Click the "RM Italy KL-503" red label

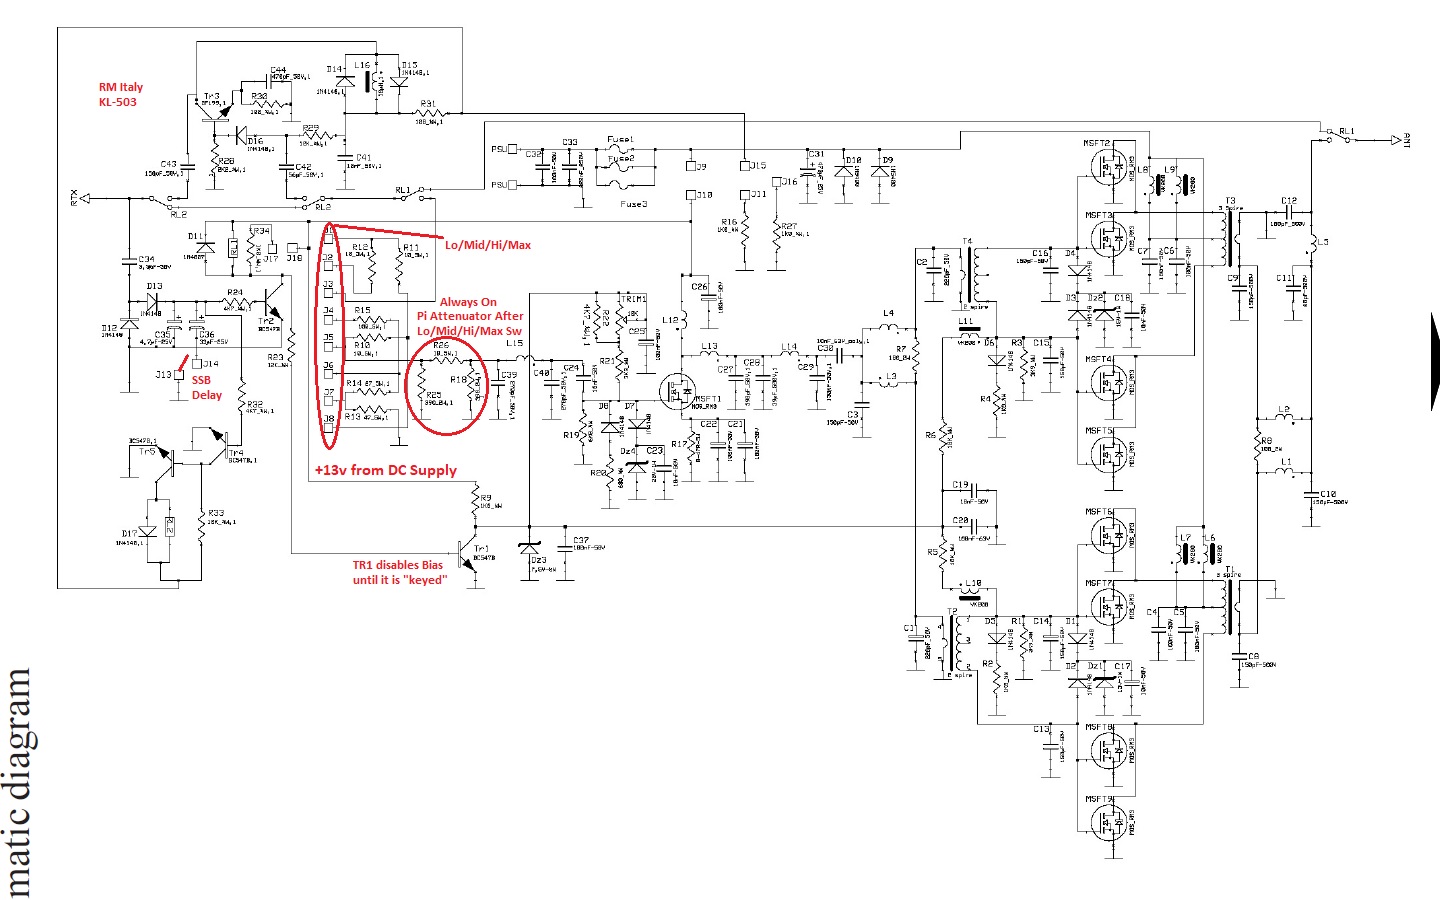click(120, 95)
